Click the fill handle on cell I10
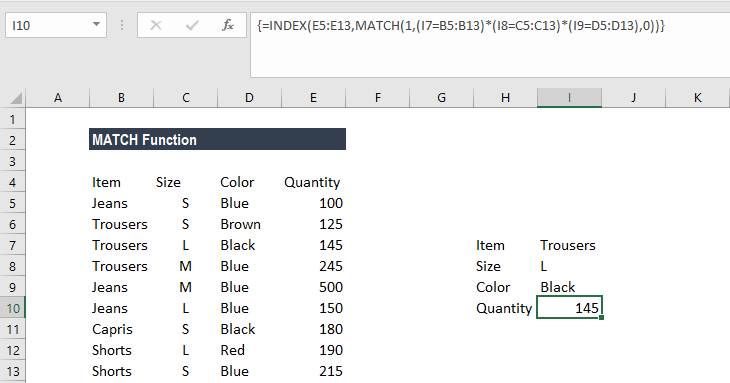The height and width of the screenshot is (383, 730). [602, 317]
